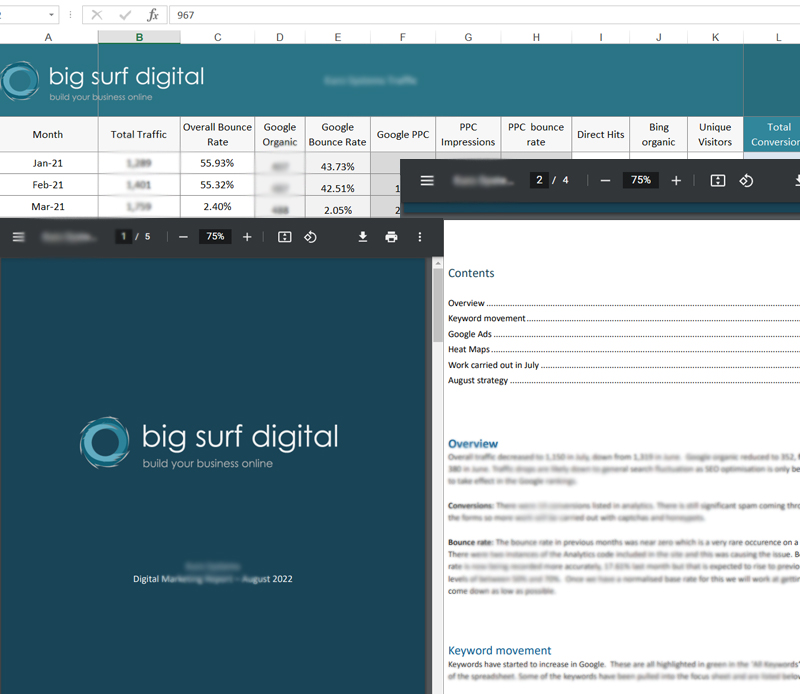Select the Jan-21 month cell

[48, 163]
